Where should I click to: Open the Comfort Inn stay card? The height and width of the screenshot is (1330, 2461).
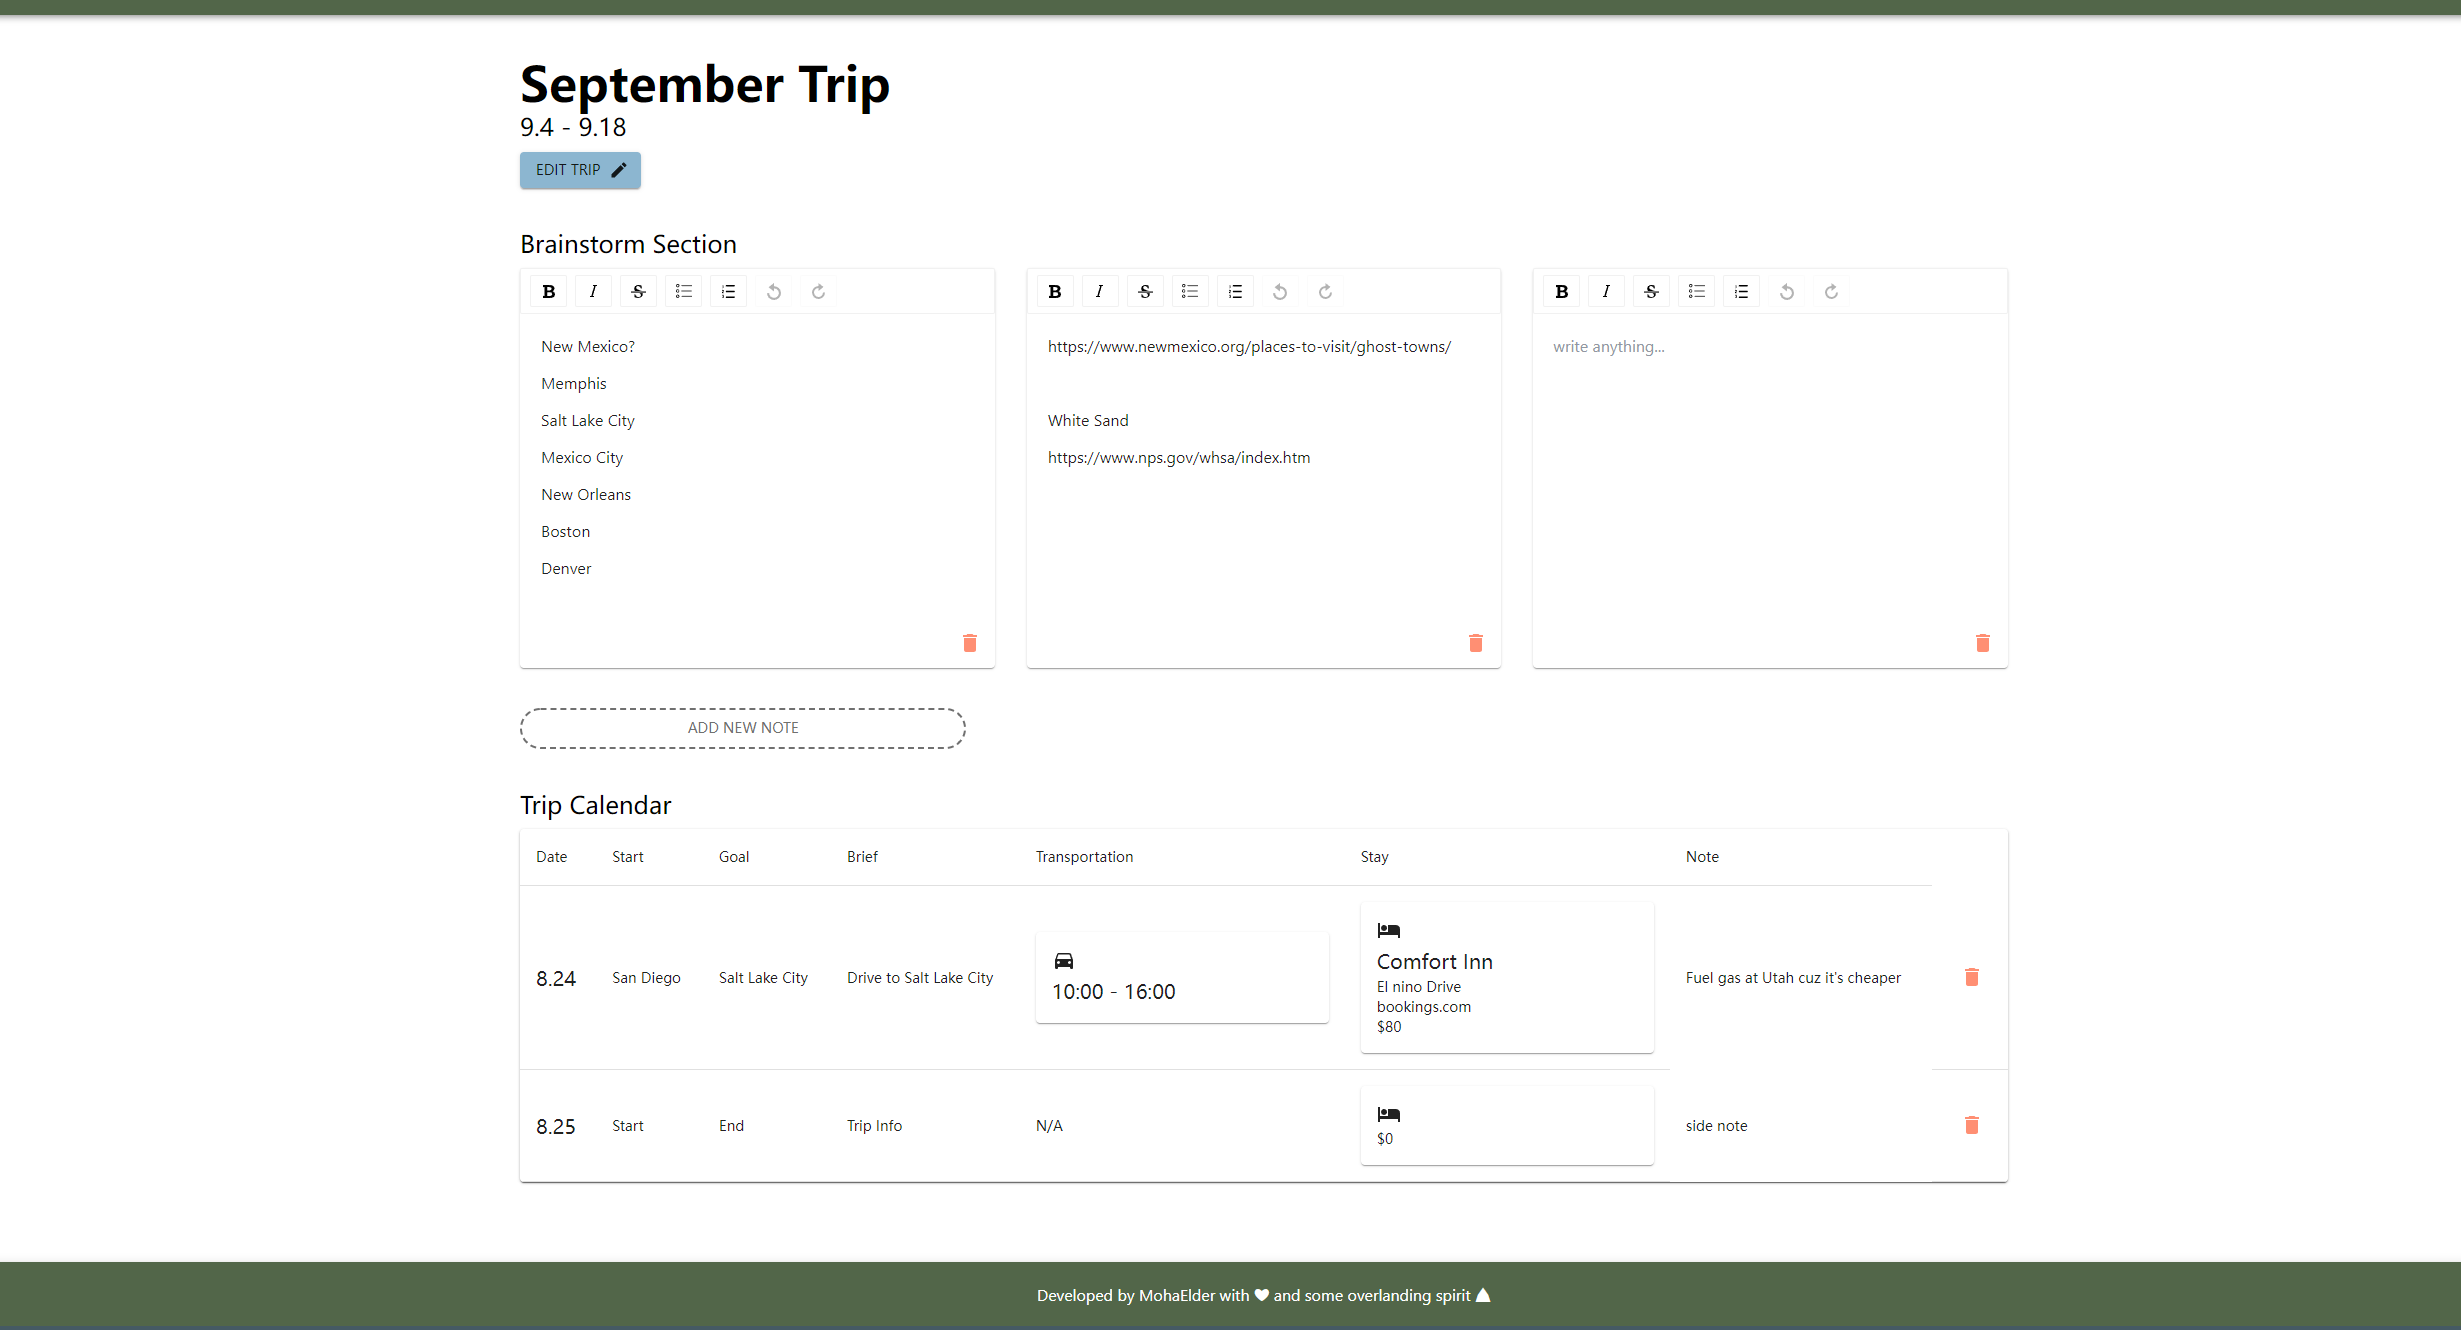coord(1506,977)
